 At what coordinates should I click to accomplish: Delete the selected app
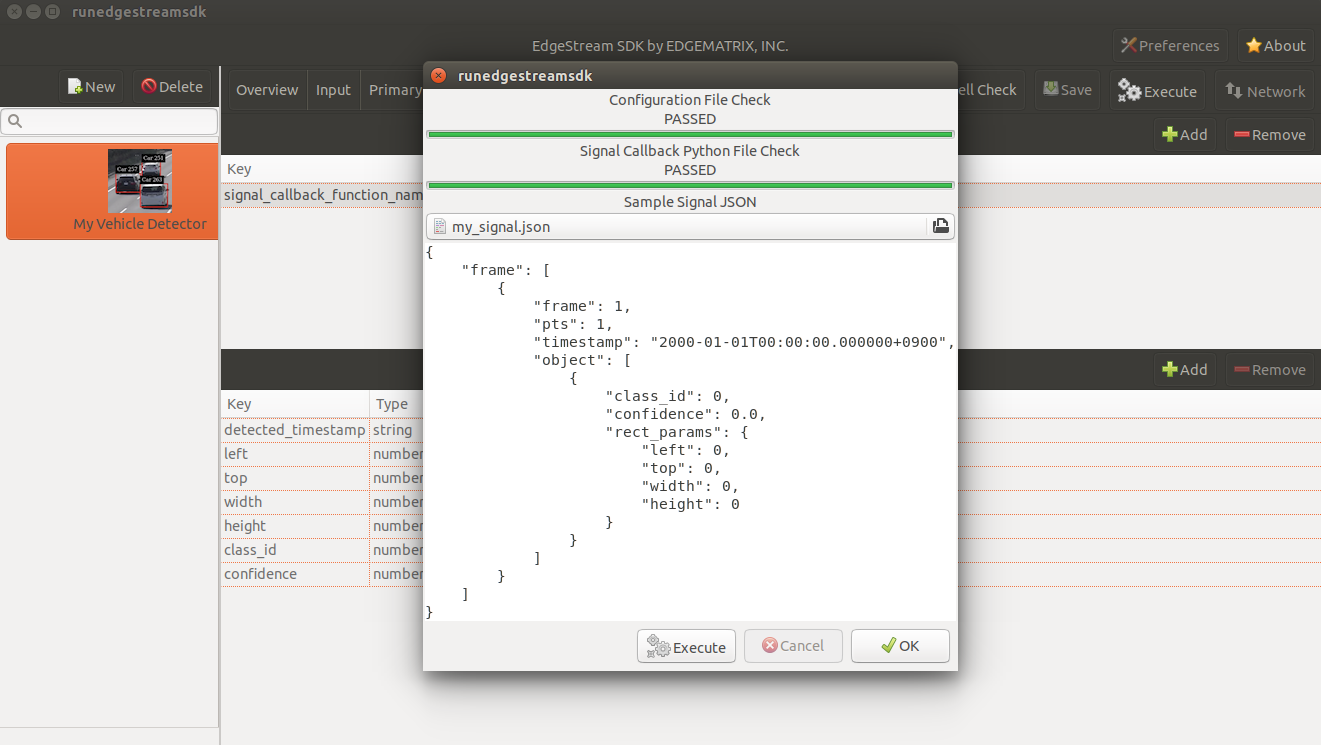click(x=172, y=87)
